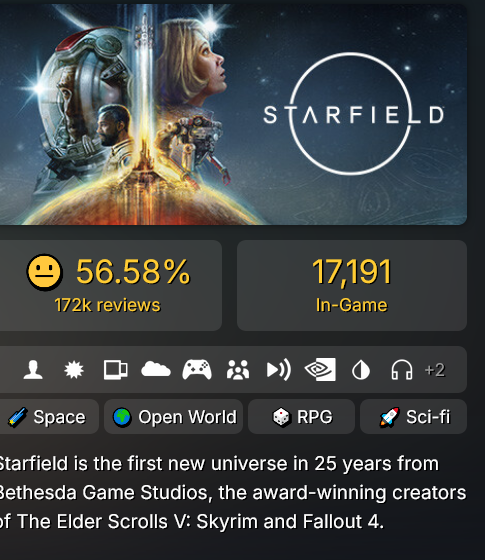Click the Steam Cloud icon

[156, 370]
